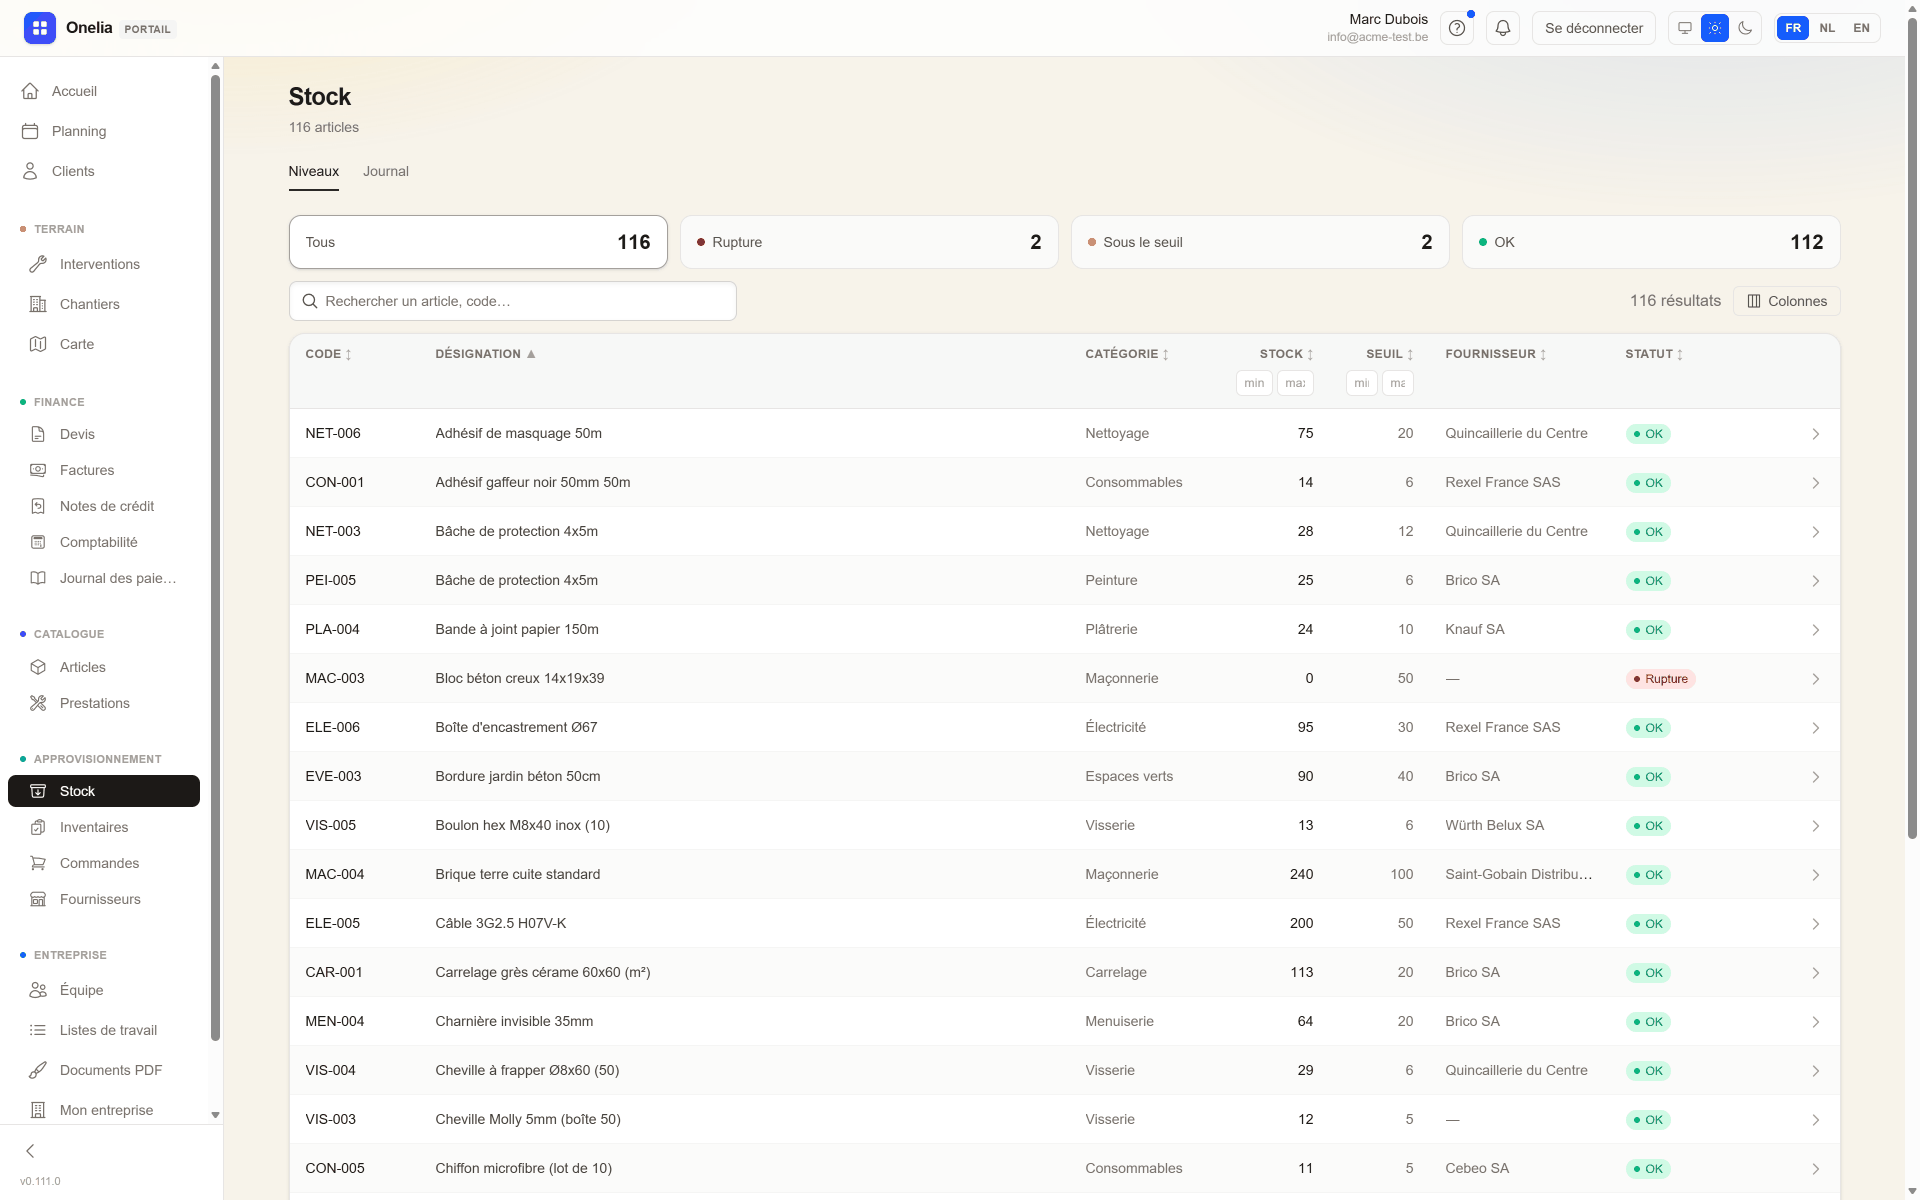
Task: Switch to the Journal tab
Action: pyautogui.click(x=386, y=171)
